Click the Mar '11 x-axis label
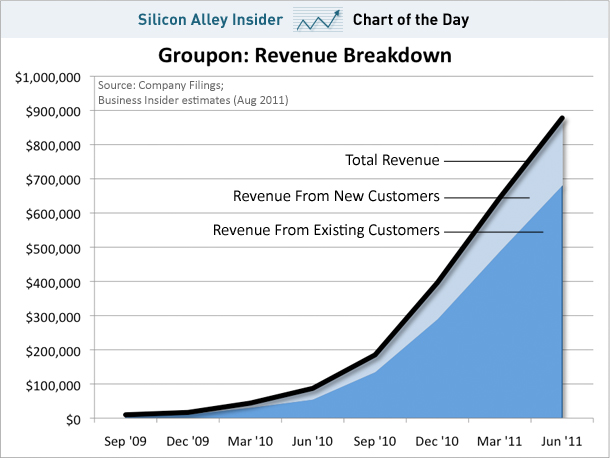This screenshot has height=458, width=610. (x=500, y=441)
